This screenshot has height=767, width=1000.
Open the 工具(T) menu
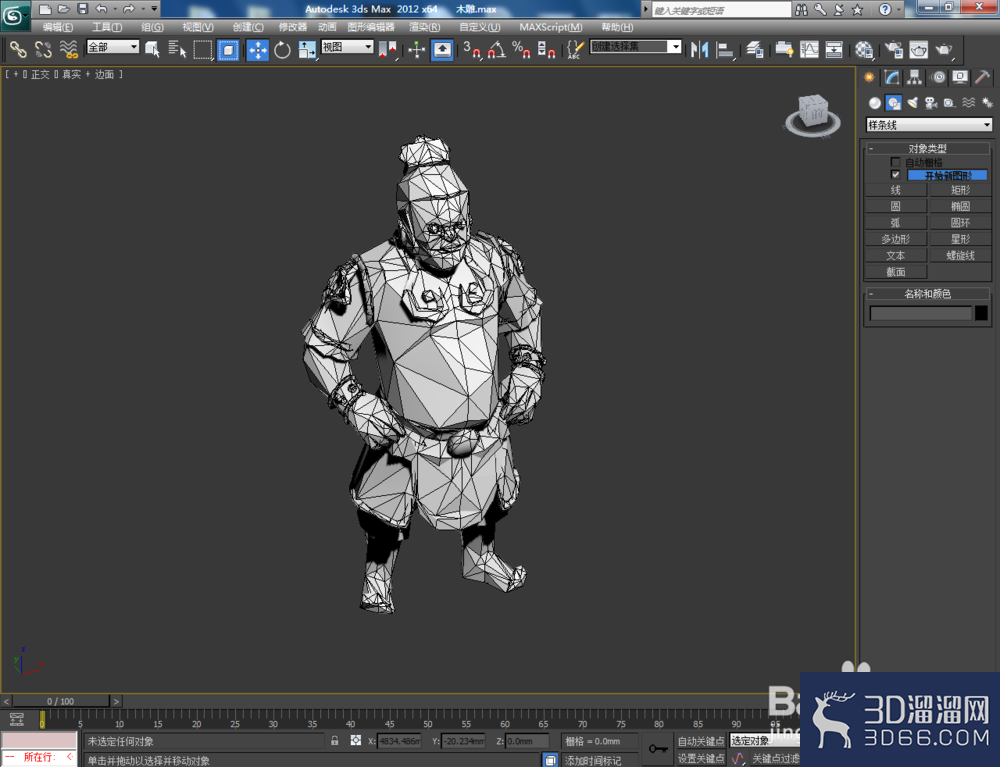coord(107,27)
